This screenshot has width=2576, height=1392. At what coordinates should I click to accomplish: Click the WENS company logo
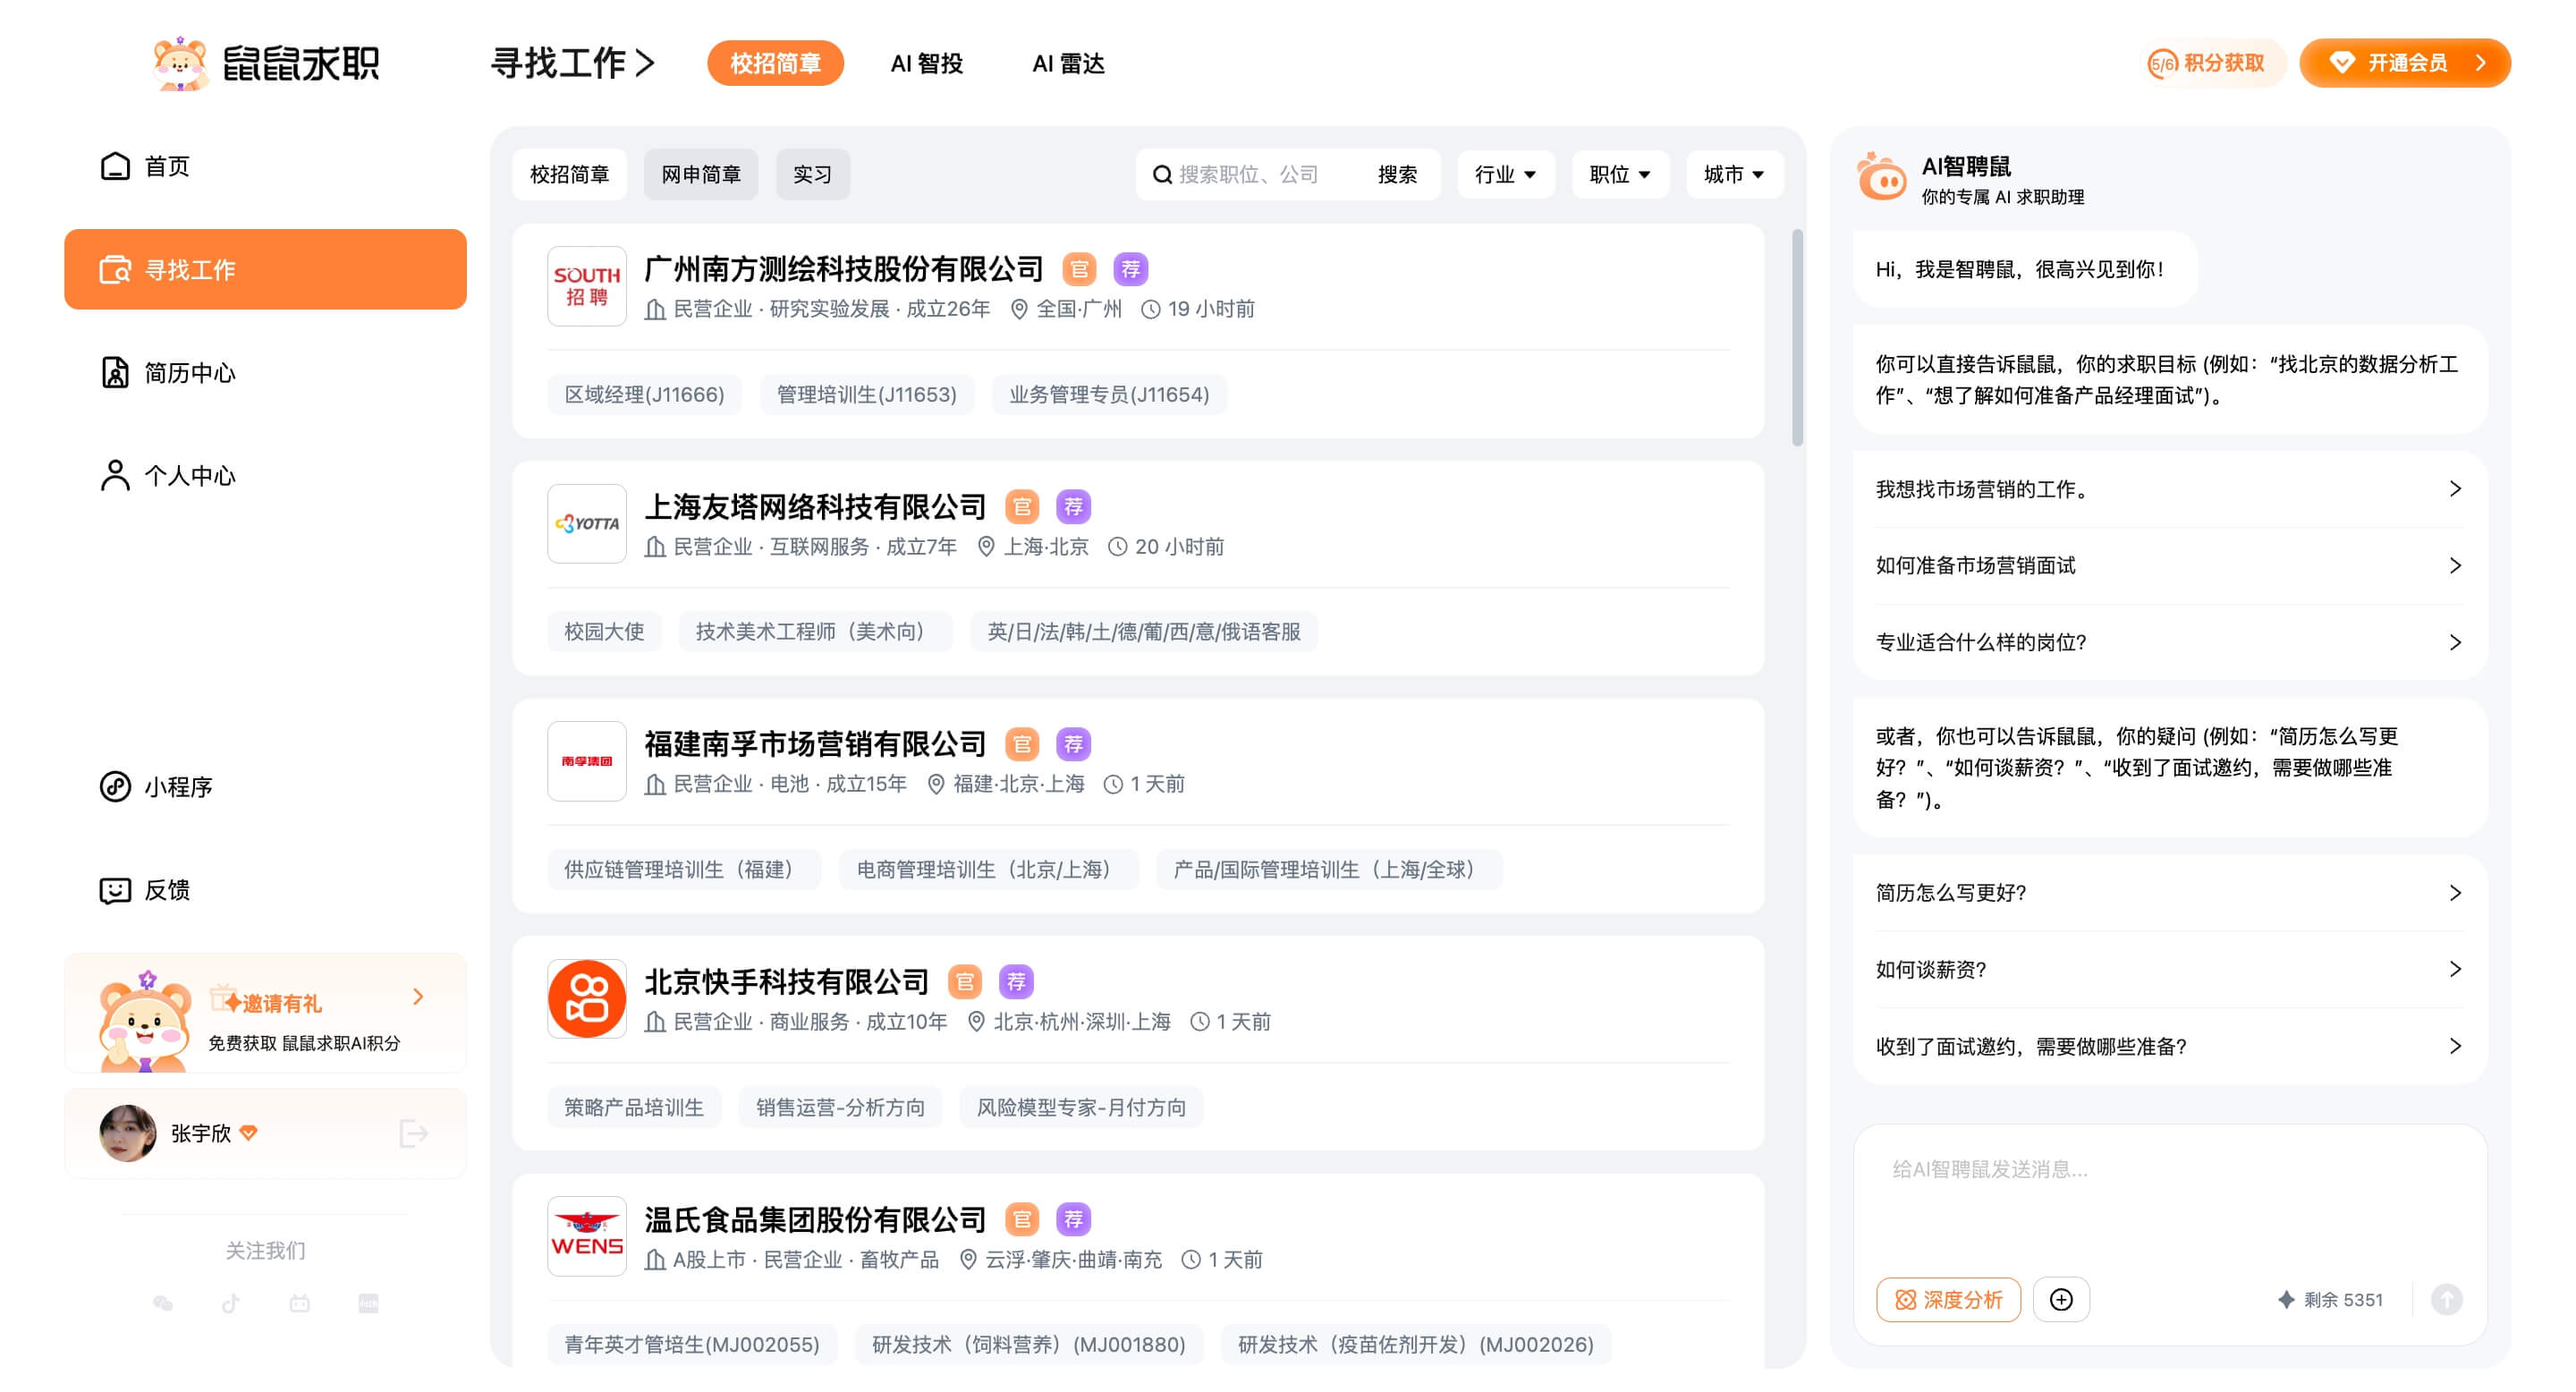[x=587, y=1236]
